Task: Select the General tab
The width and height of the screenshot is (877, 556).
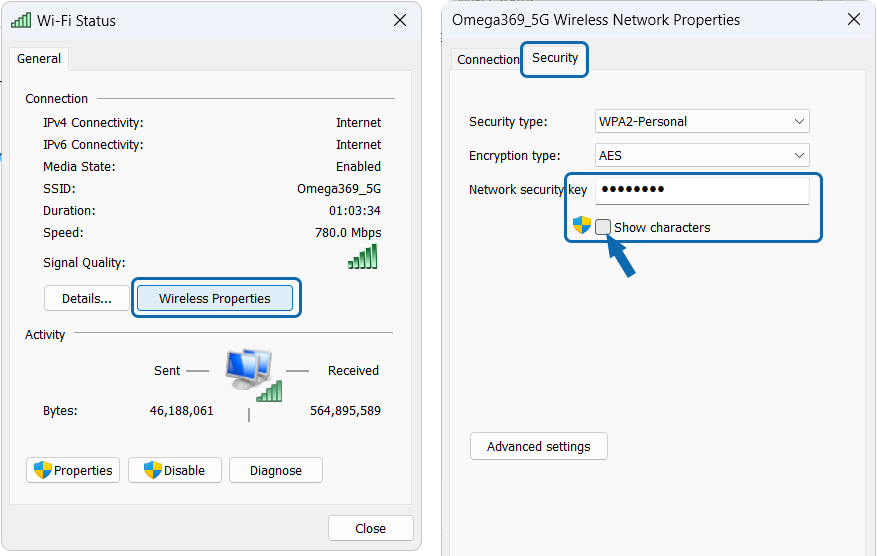Action: click(x=39, y=59)
